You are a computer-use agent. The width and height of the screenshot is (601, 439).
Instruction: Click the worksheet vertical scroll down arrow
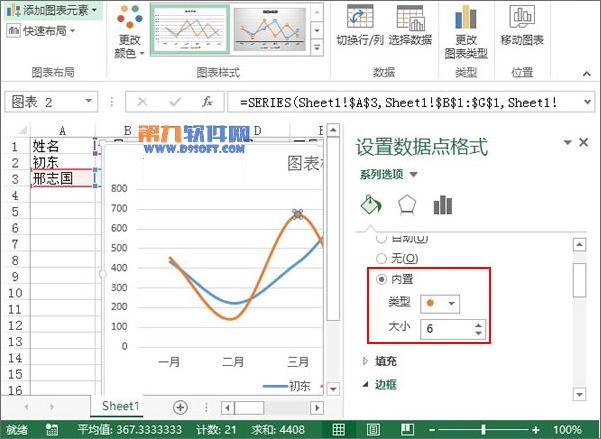(333, 389)
